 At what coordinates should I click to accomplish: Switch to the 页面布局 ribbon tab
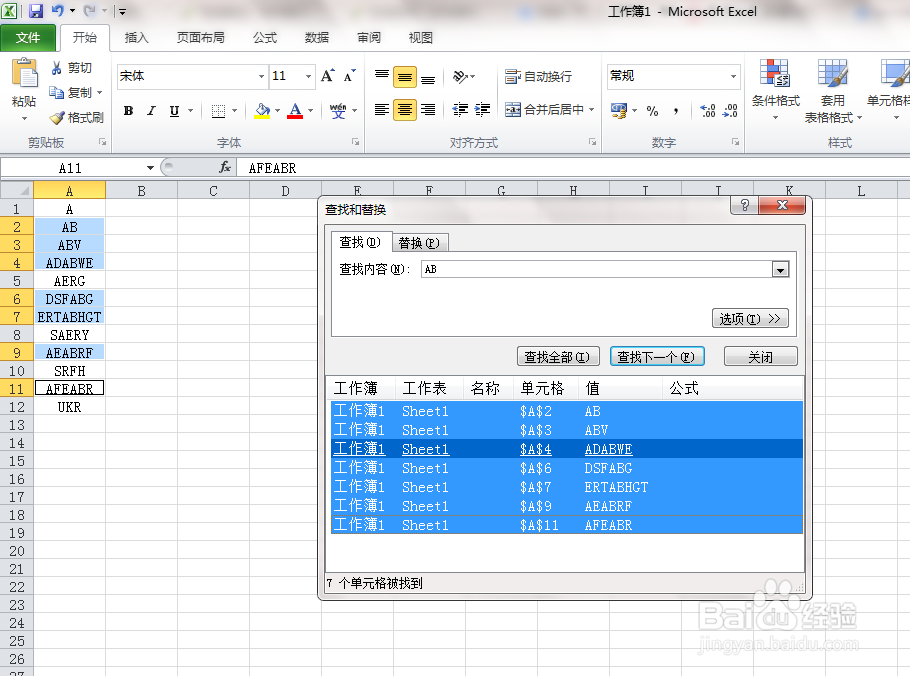[201, 38]
